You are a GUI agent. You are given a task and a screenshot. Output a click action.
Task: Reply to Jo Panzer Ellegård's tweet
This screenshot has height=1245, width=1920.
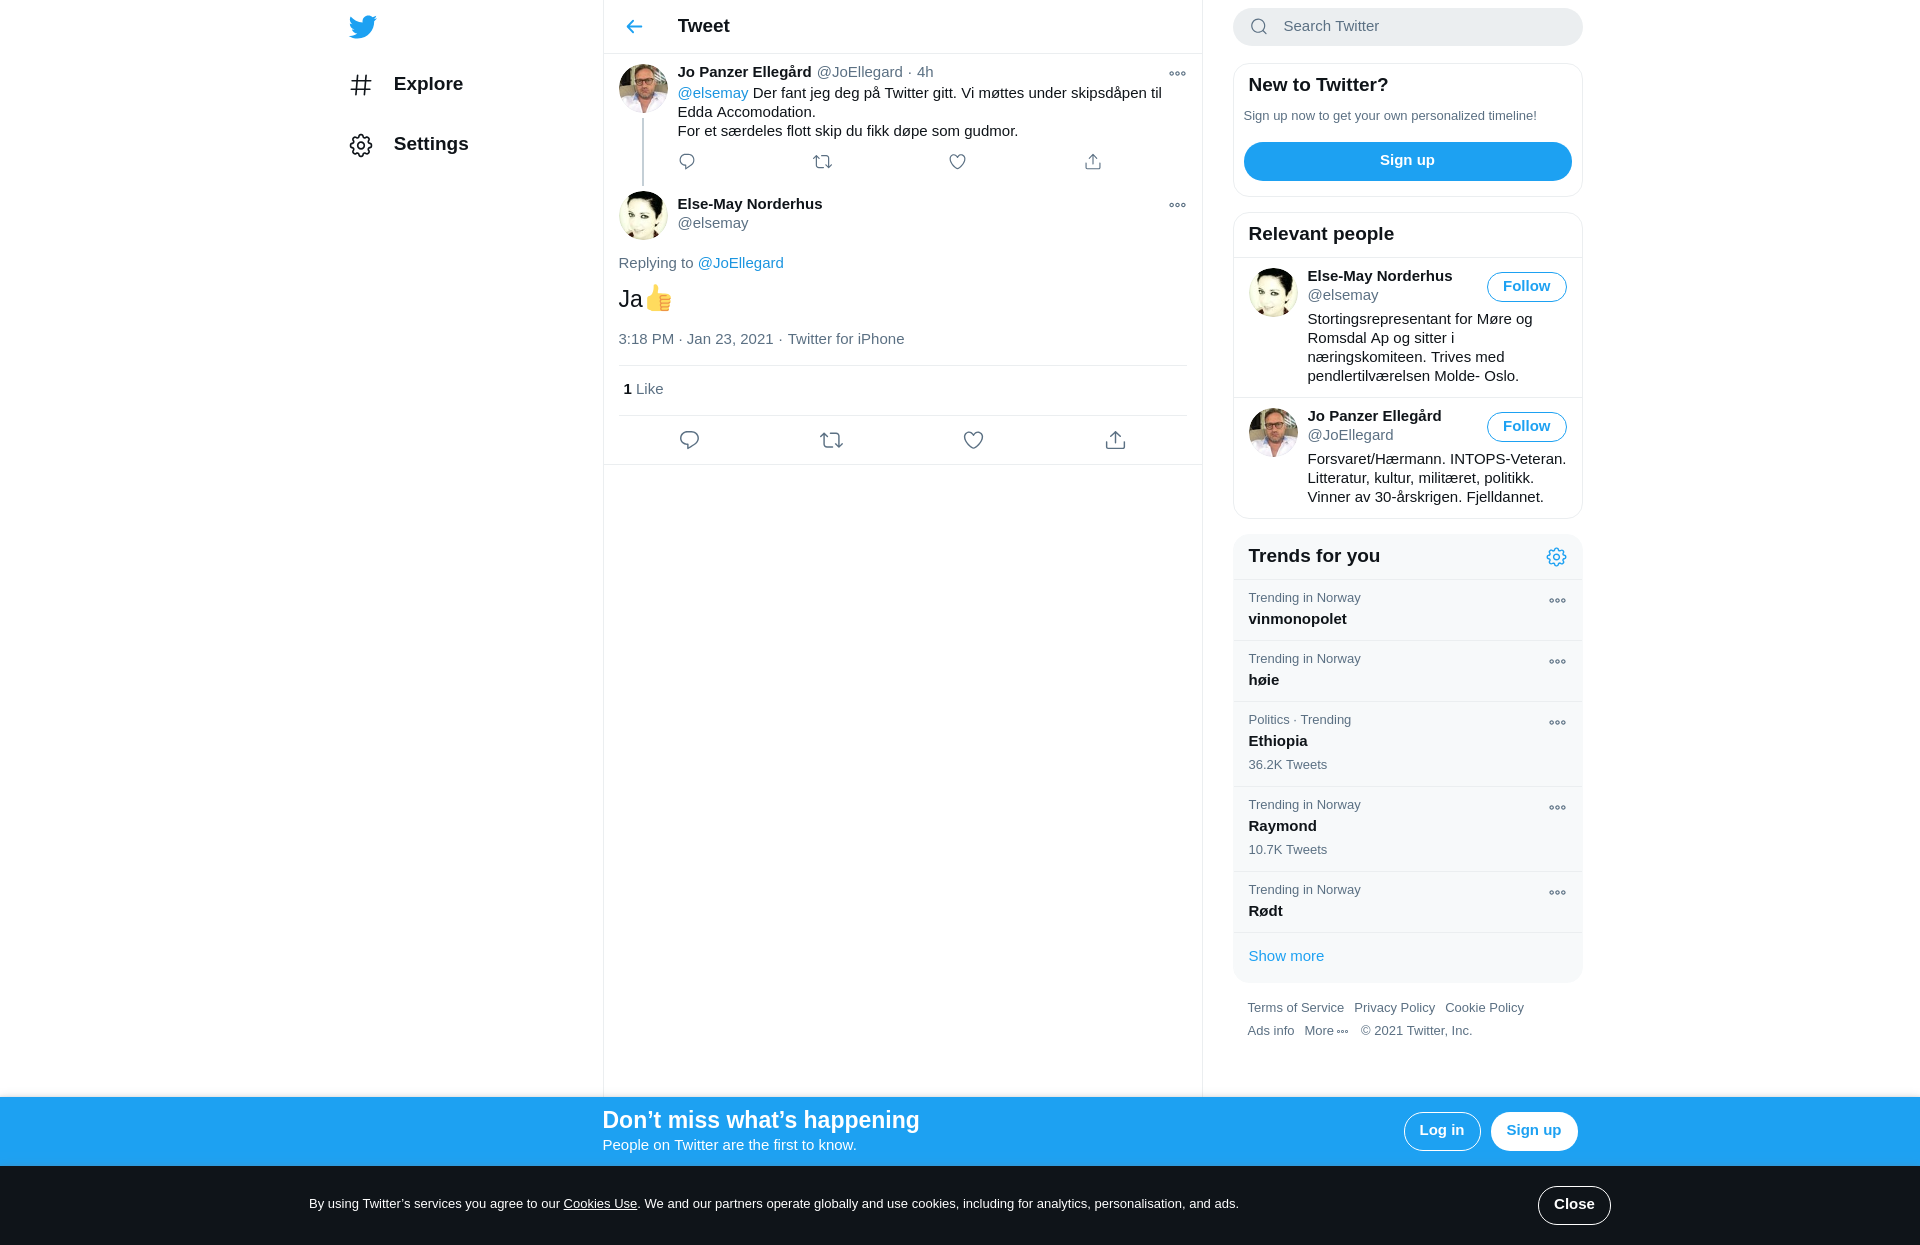tap(687, 161)
